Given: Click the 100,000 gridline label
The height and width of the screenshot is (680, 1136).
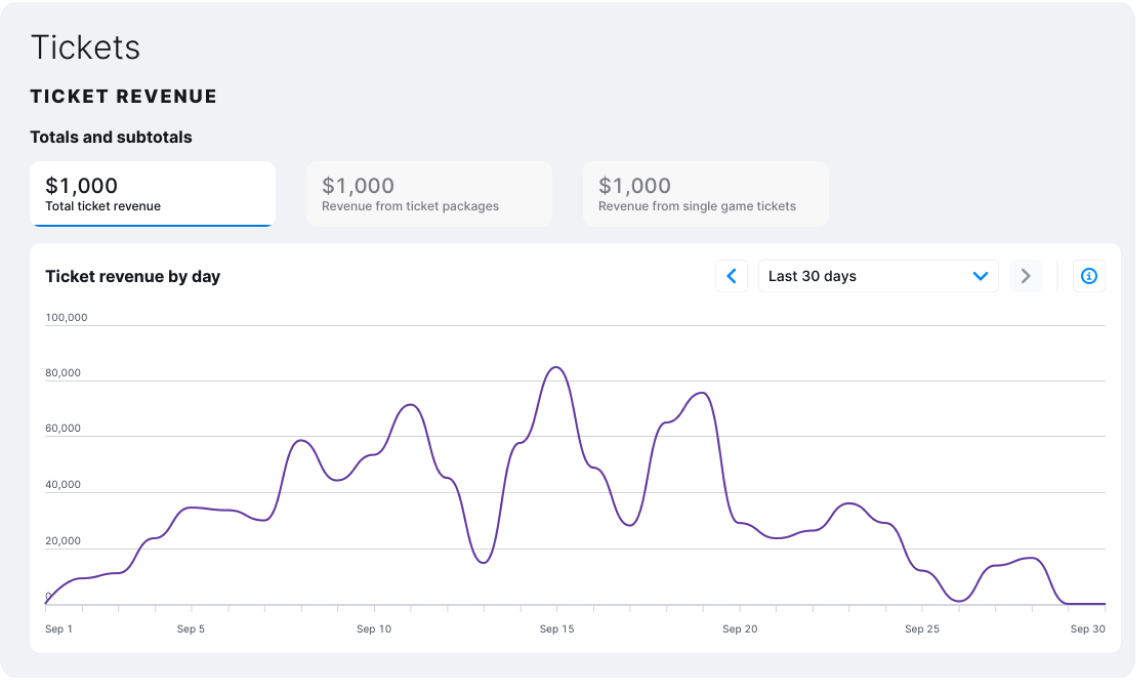Looking at the screenshot, I should (66, 317).
